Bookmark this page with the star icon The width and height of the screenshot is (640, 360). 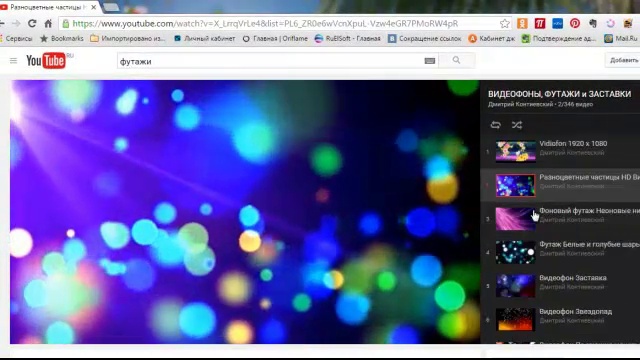tap(505, 24)
